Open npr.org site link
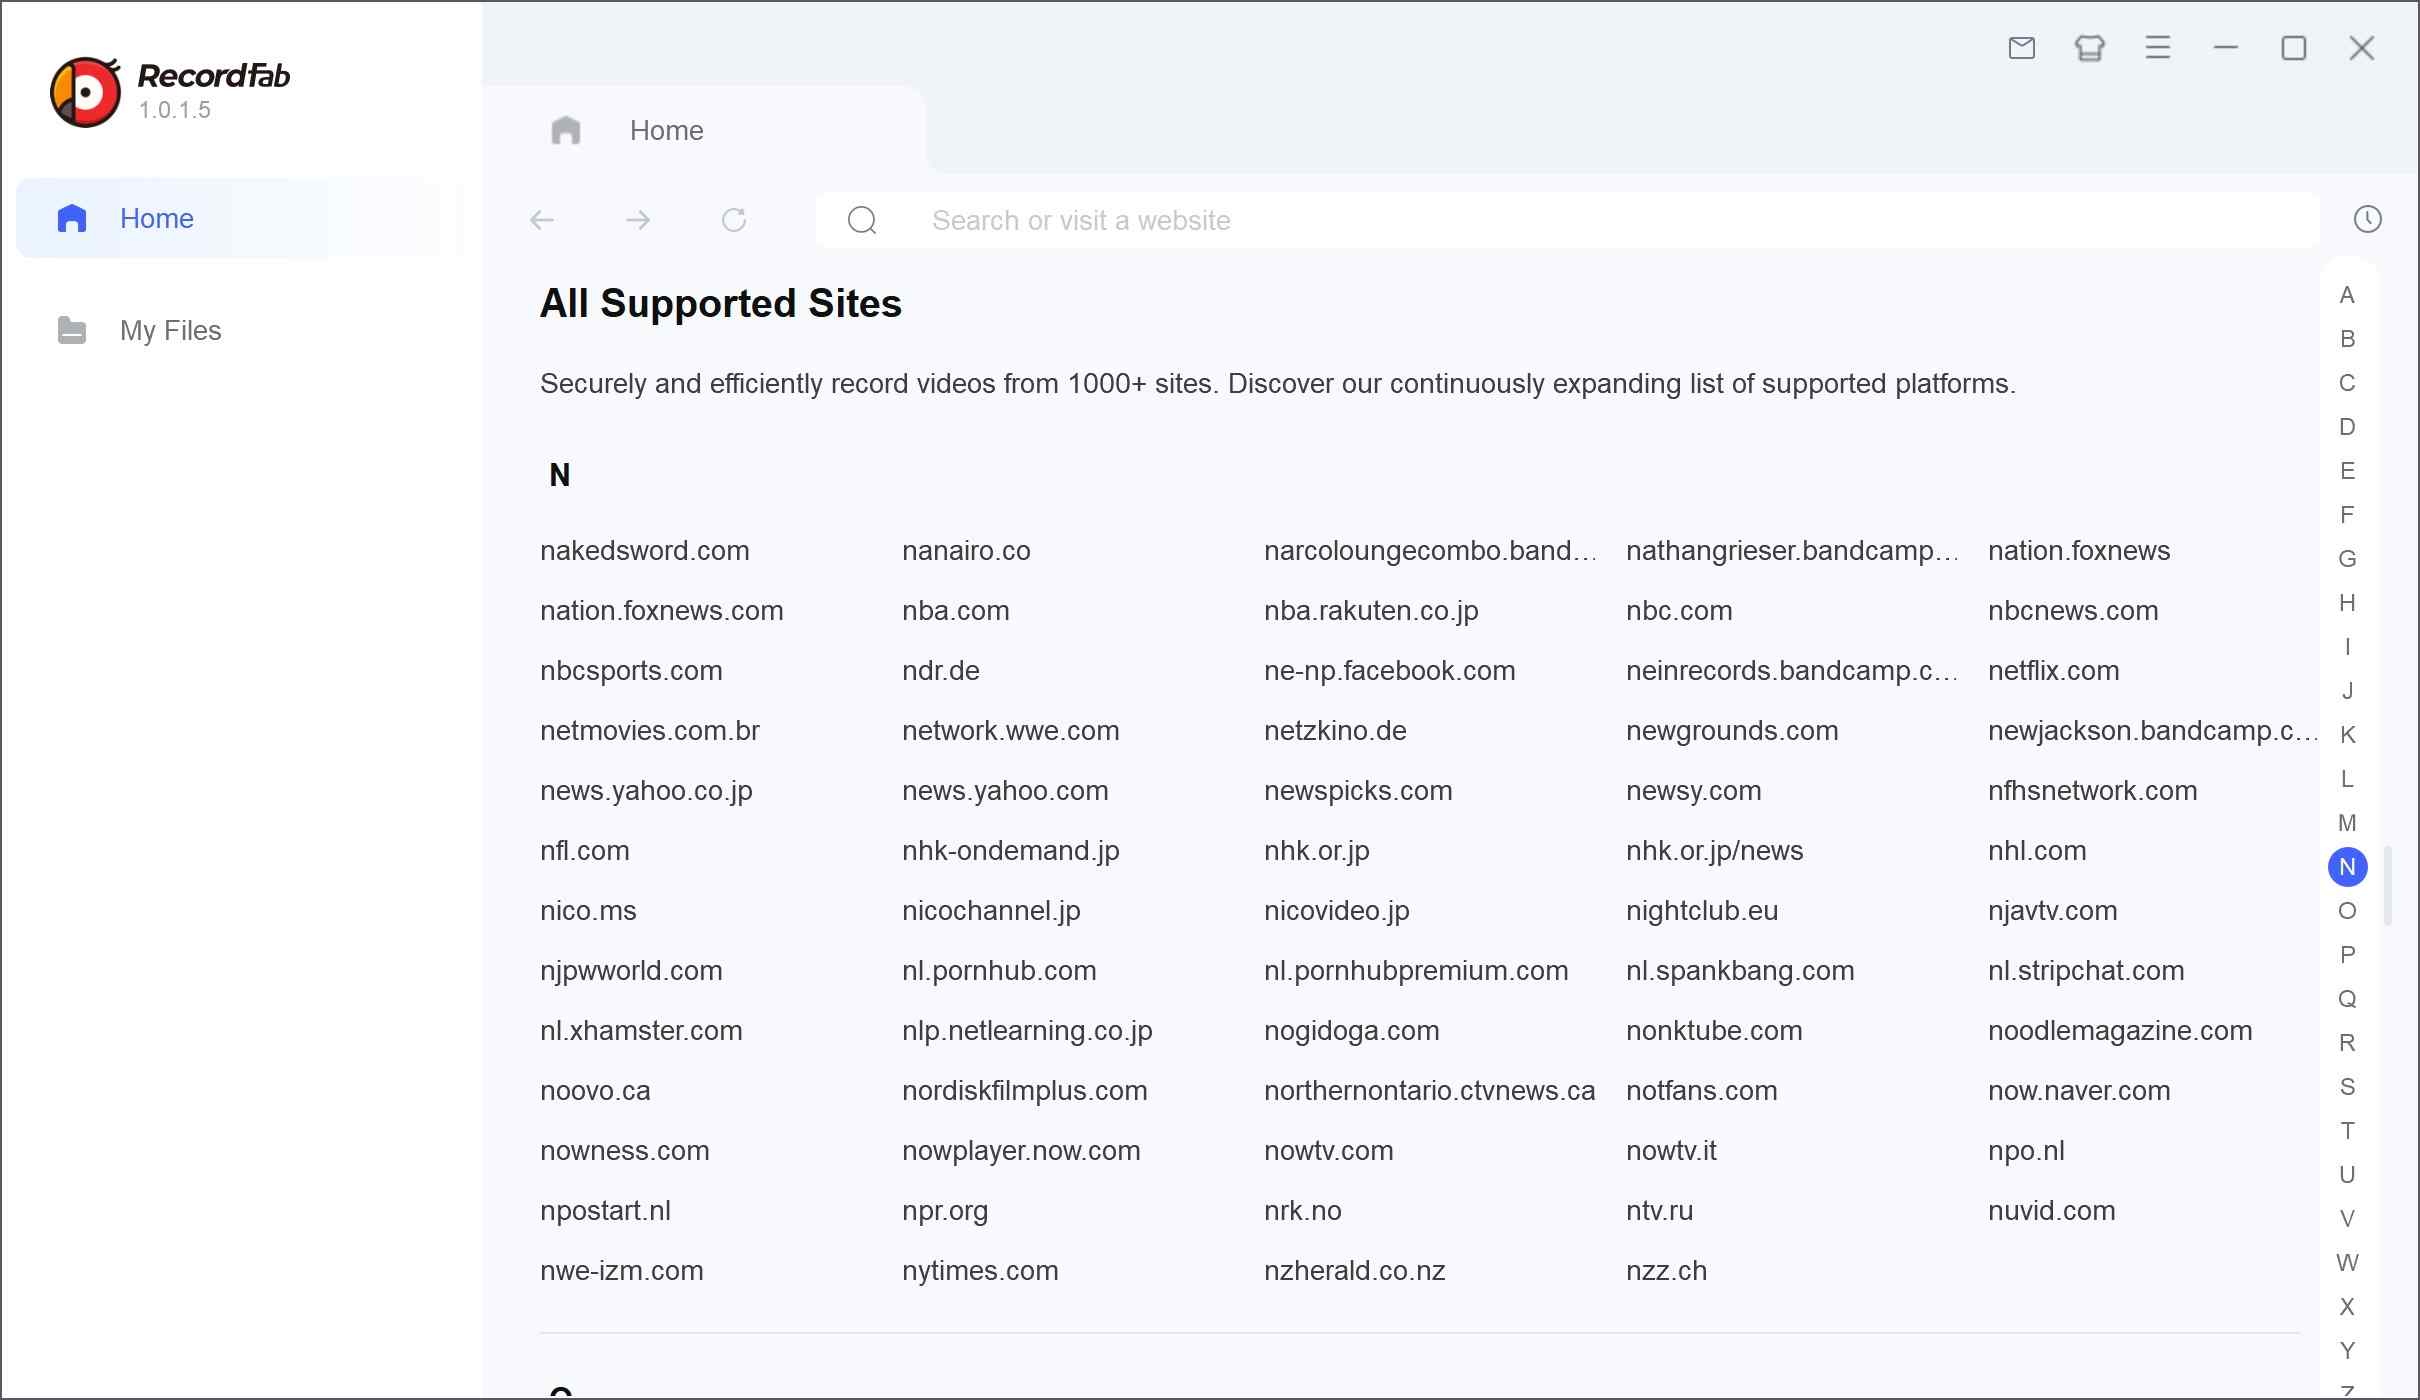This screenshot has width=2420, height=1400. [x=945, y=1211]
